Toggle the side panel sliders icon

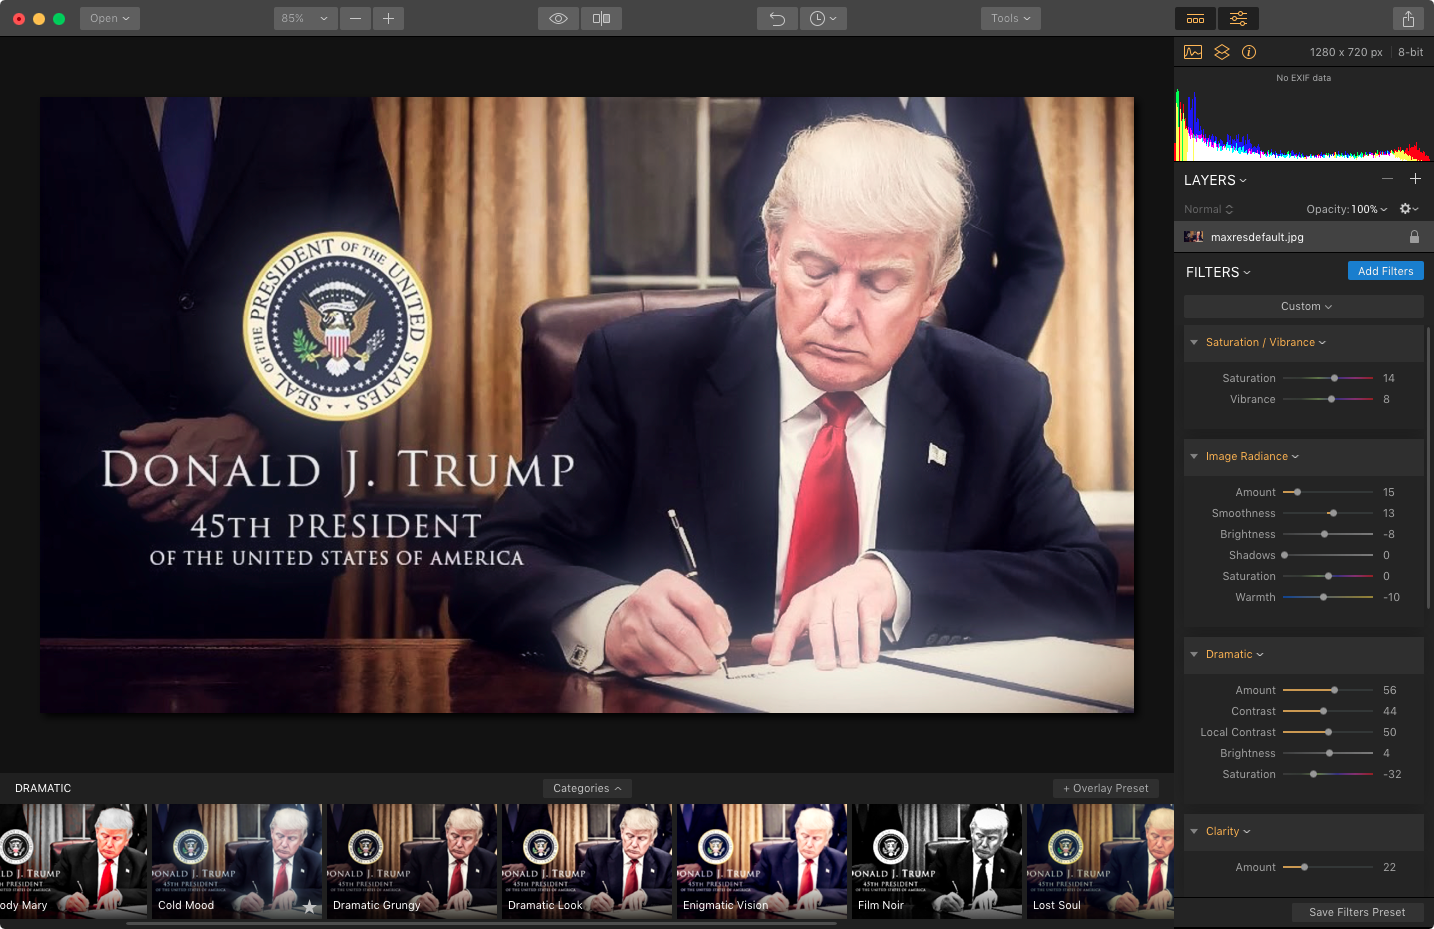tap(1238, 18)
